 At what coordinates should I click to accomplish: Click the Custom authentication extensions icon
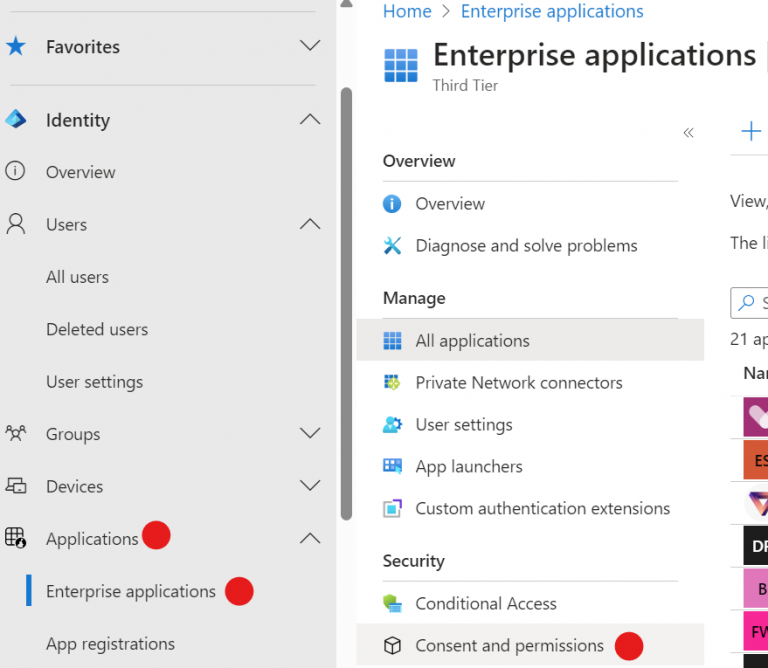pyautogui.click(x=393, y=509)
